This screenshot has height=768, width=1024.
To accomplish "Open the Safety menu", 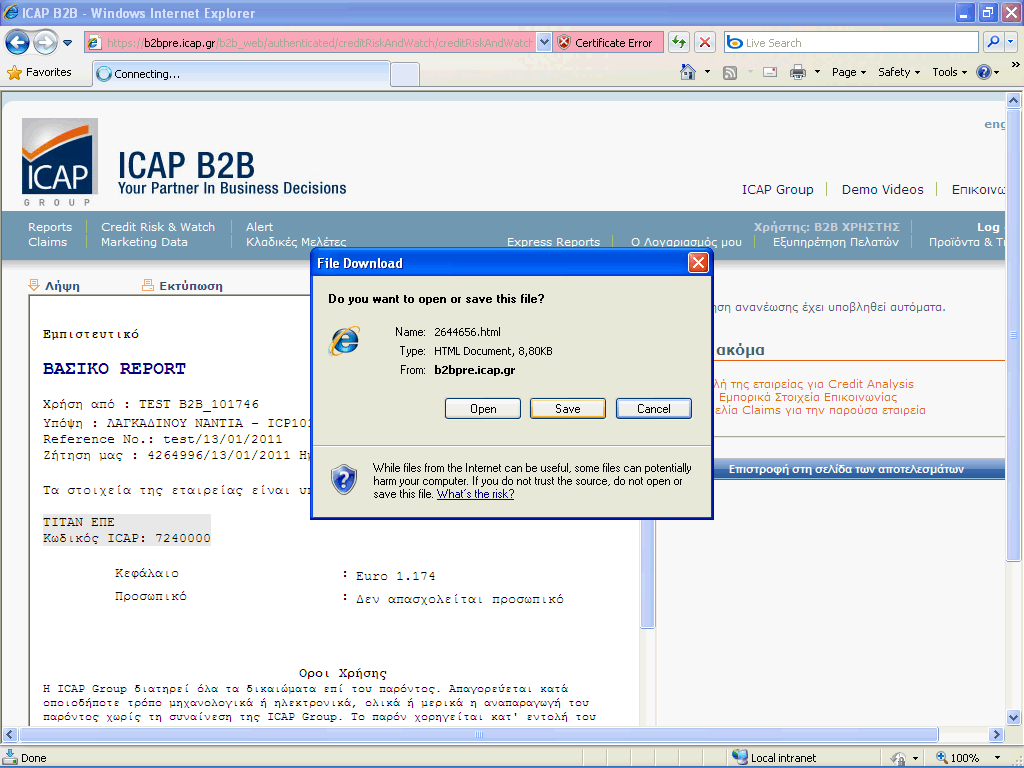I will click(899, 72).
